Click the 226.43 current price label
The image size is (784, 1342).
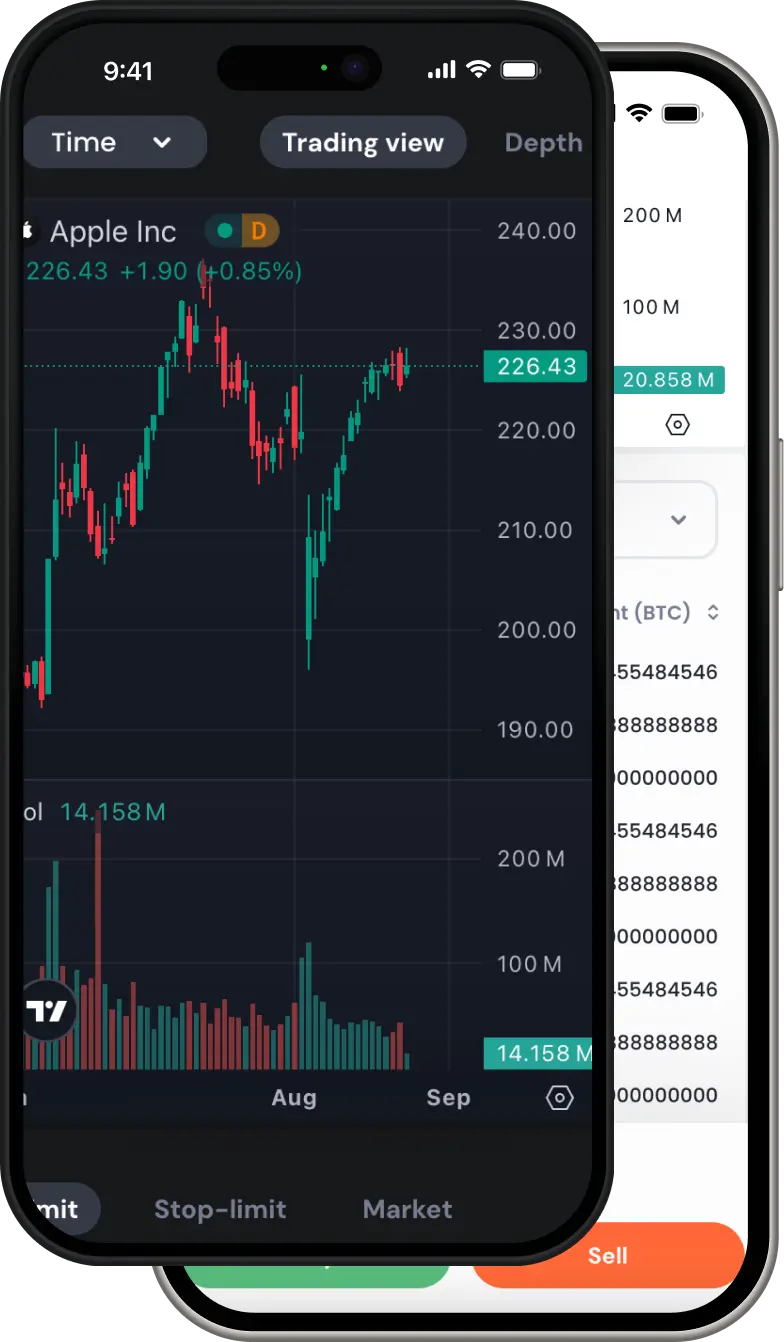(536, 366)
